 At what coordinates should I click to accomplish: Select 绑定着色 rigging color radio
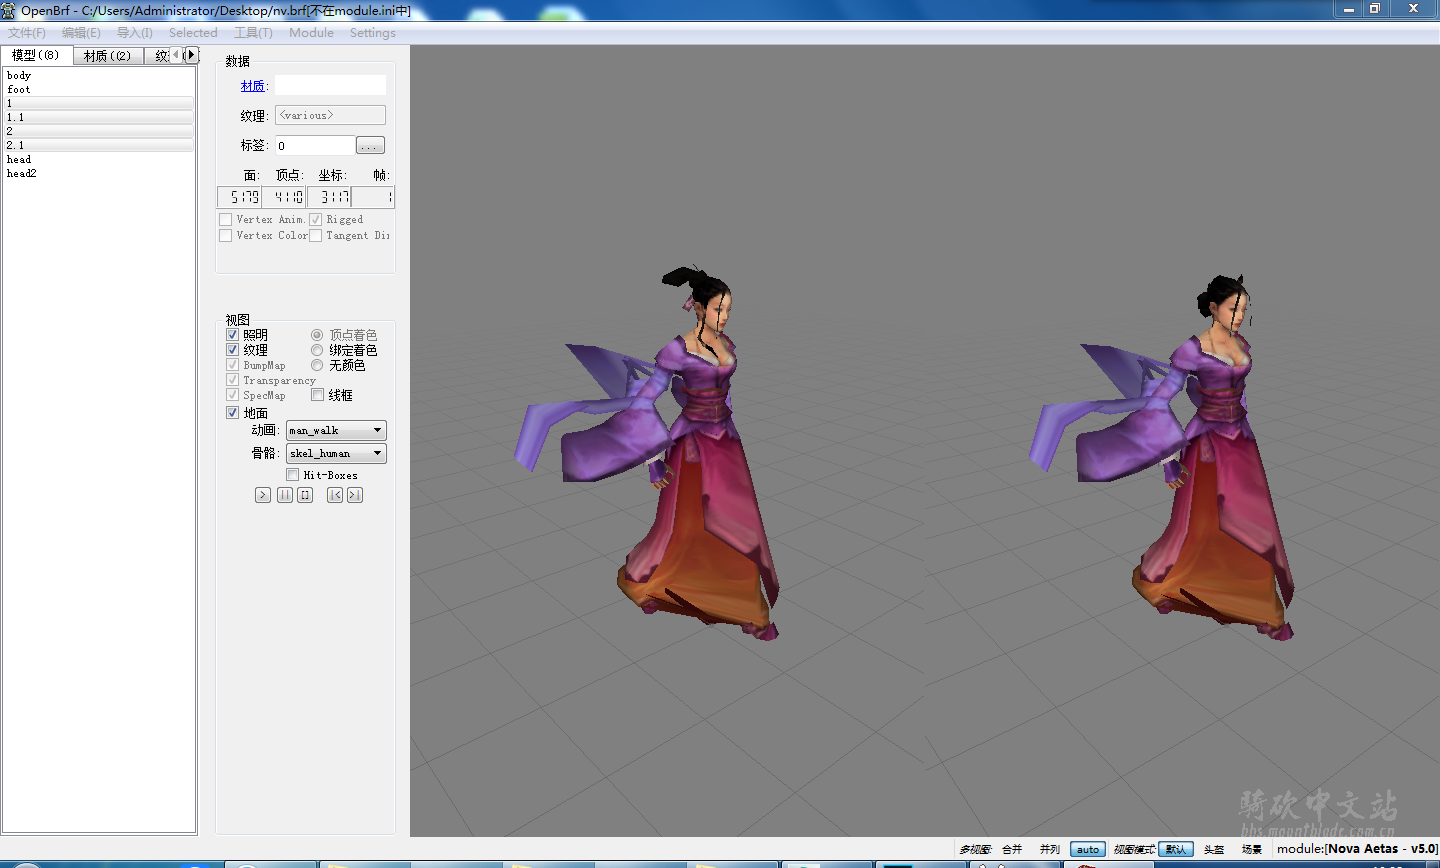tap(317, 350)
